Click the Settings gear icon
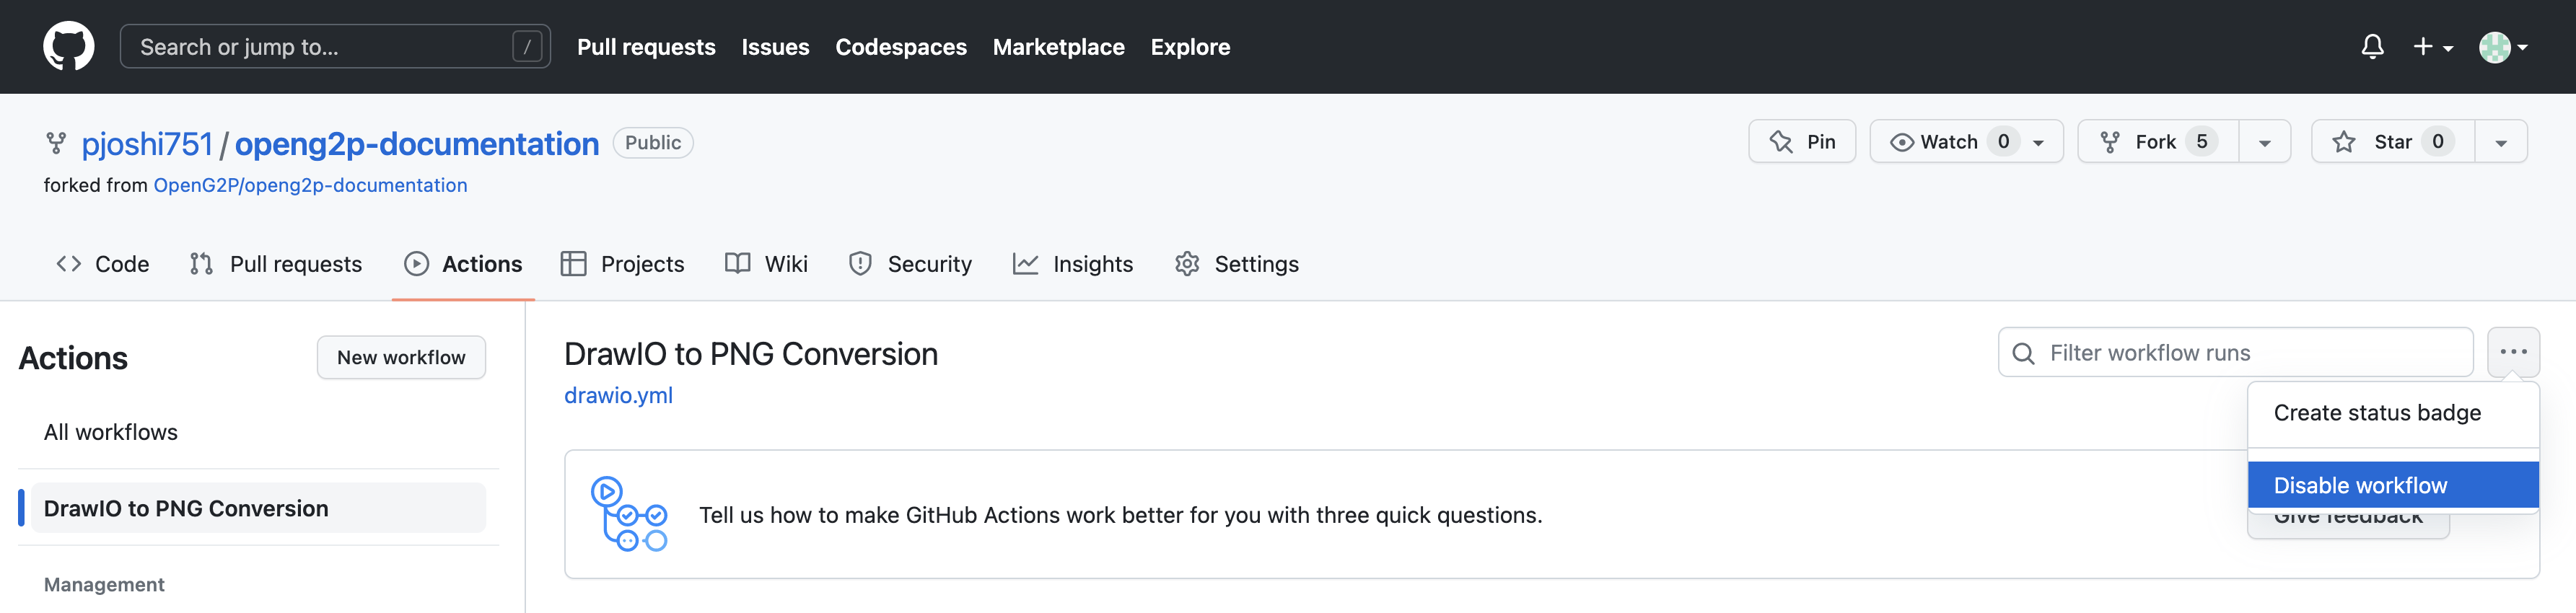The height and width of the screenshot is (613, 2576). pyautogui.click(x=1187, y=264)
